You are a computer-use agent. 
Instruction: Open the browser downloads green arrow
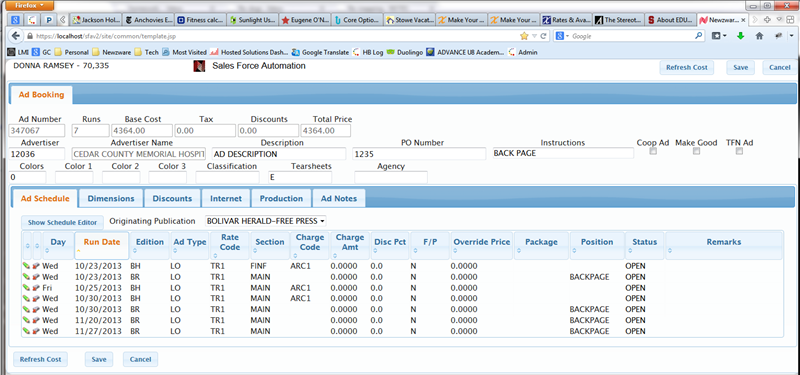pyautogui.click(x=740, y=36)
